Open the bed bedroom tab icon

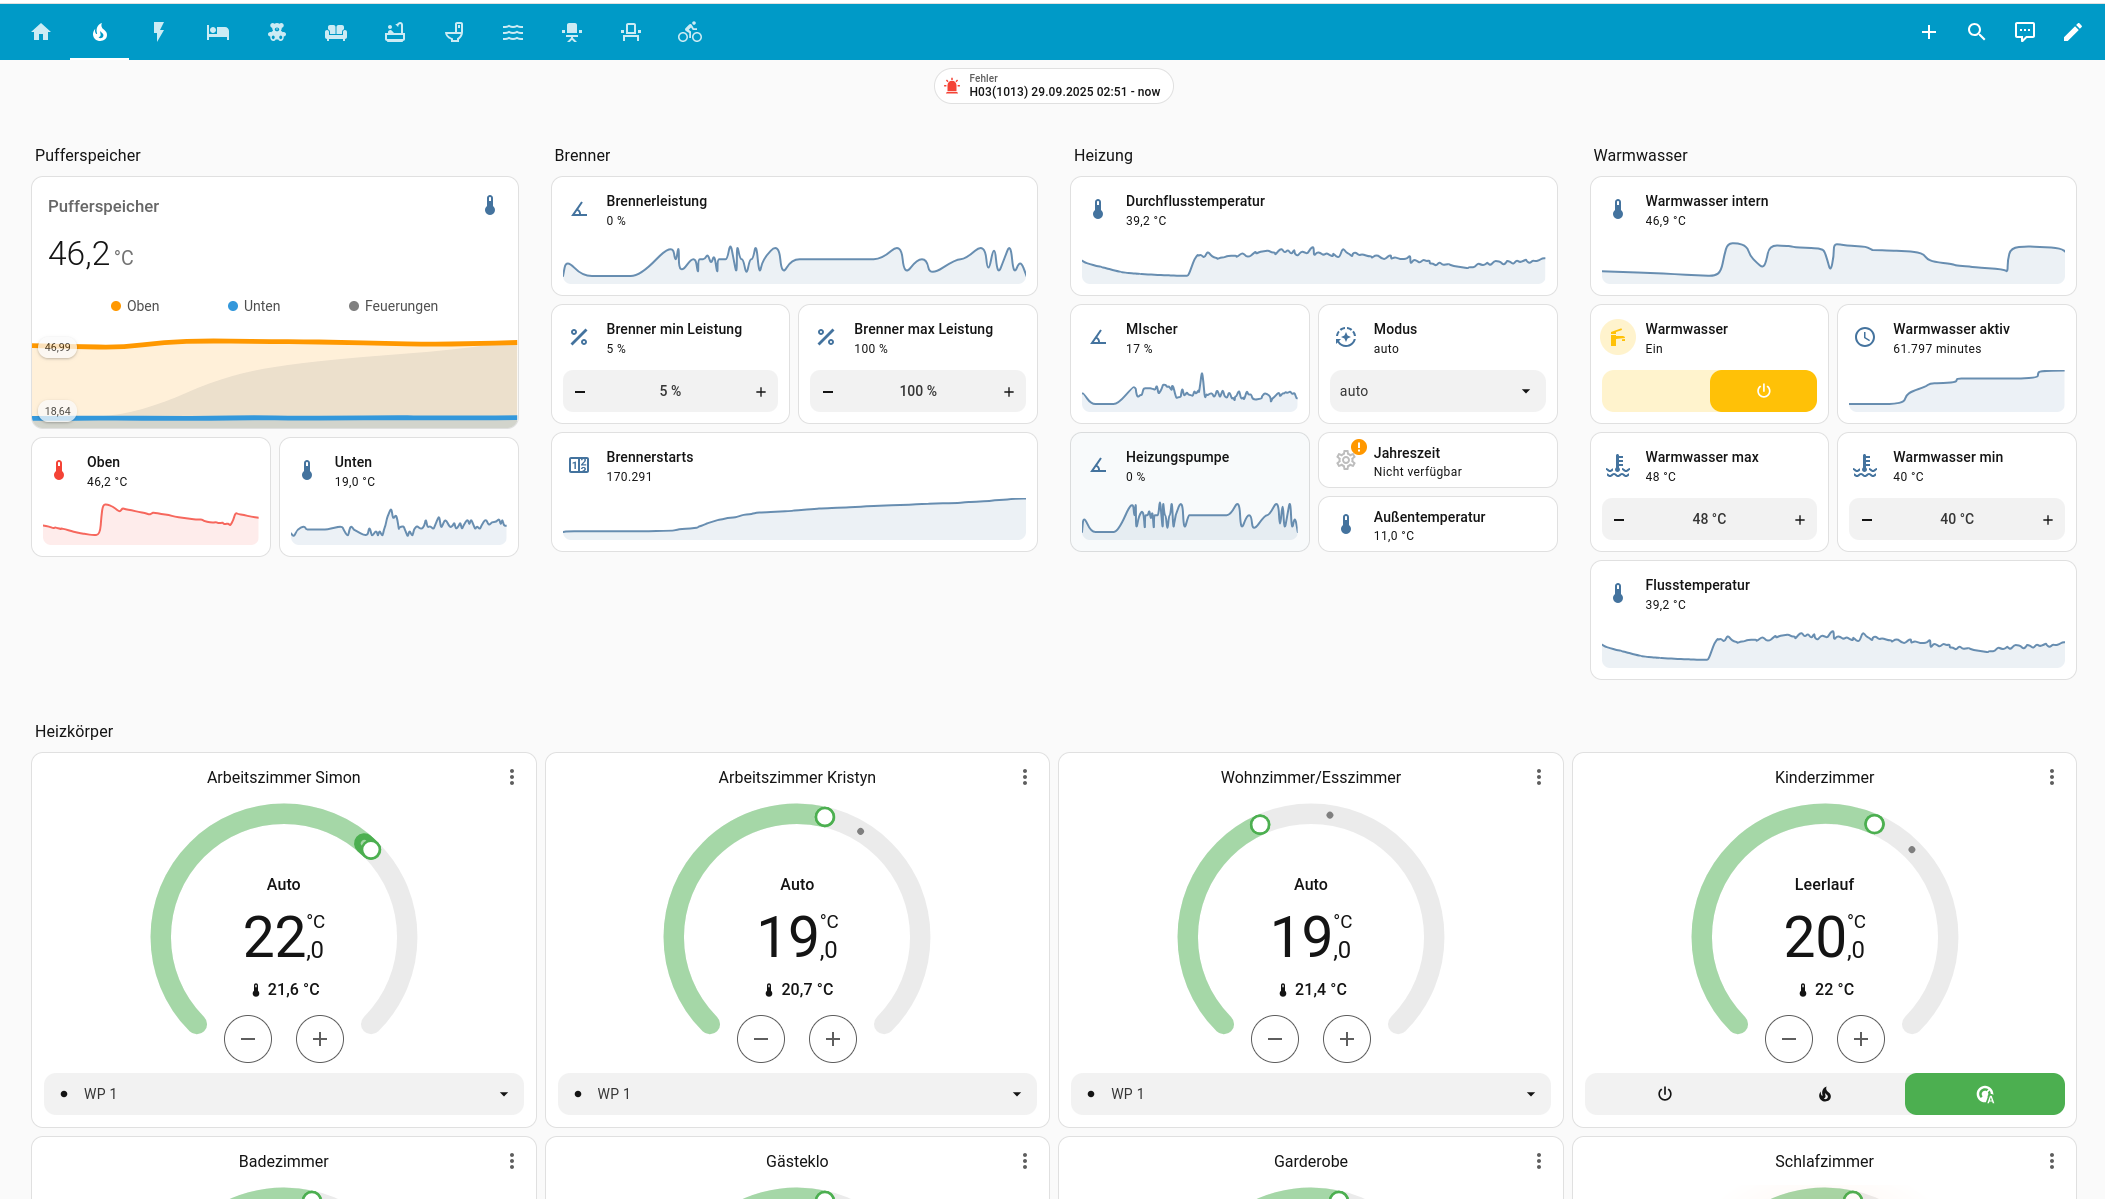click(x=217, y=32)
